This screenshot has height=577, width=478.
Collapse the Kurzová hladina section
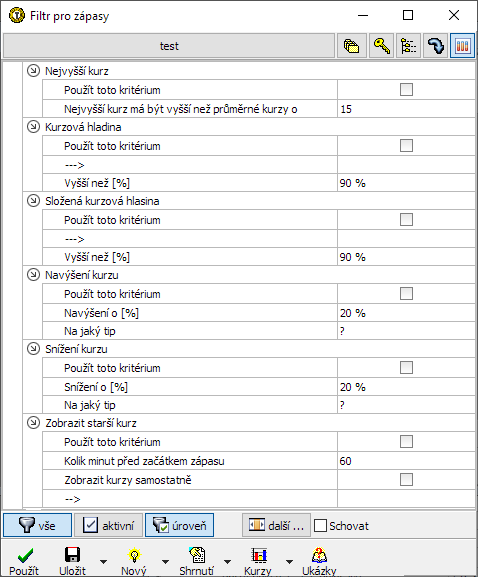point(33,127)
